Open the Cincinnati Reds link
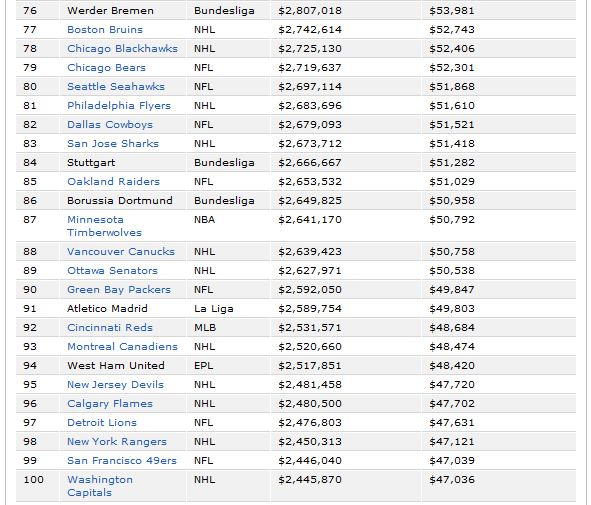Viewport: 591px width, 505px height. click(110, 327)
